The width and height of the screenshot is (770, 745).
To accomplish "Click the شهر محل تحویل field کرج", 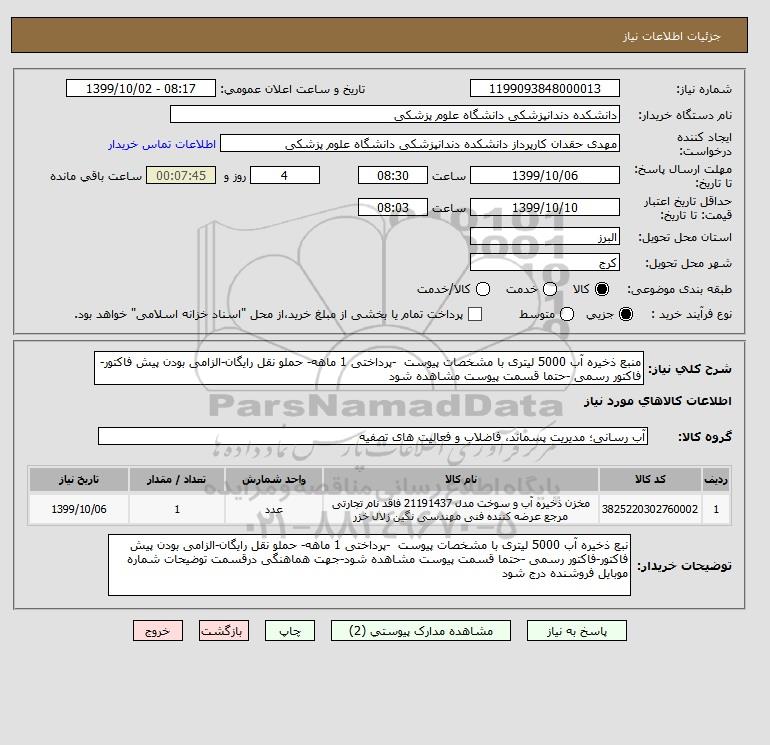I will click(545, 262).
